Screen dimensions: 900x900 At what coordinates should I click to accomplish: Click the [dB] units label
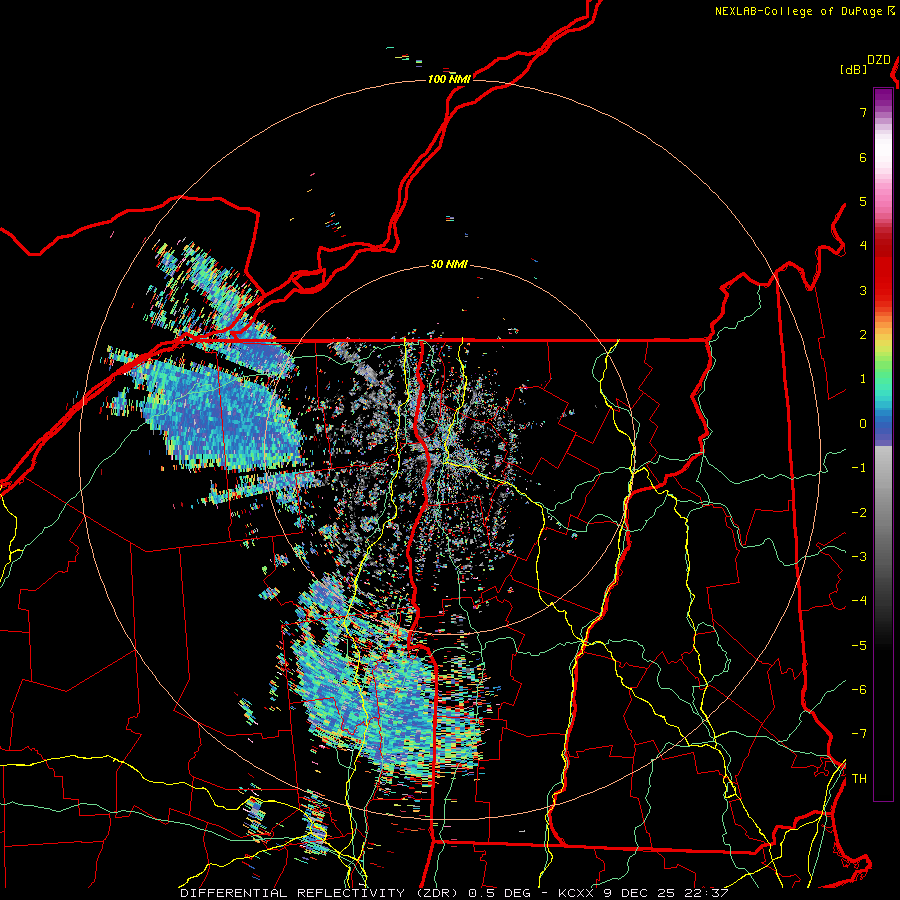click(x=854, y=69)
